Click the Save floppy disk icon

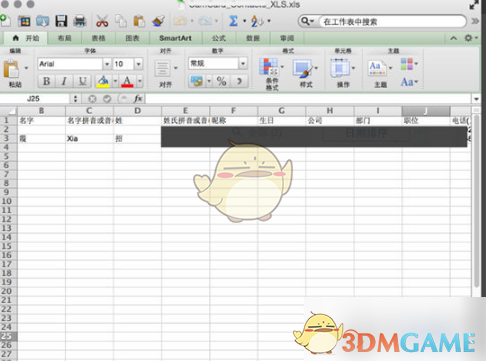click(61, 21)
